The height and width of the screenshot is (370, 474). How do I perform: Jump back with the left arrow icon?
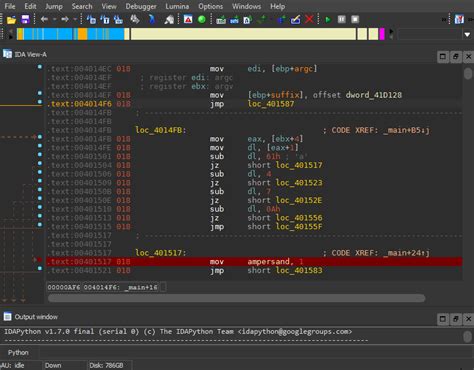click(44, 19)
